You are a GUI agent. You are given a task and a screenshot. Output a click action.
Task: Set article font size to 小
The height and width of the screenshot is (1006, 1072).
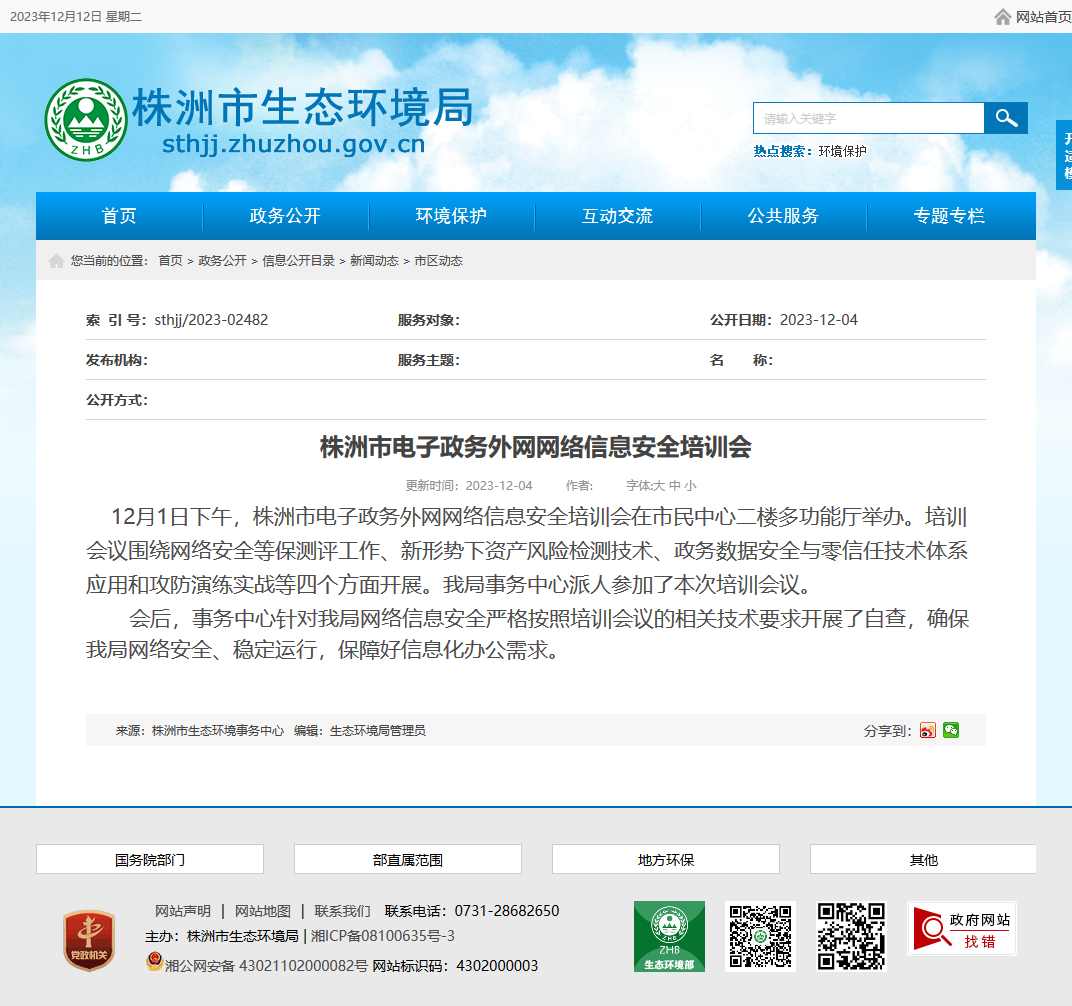pyautogui.click(x=691, y=486)
